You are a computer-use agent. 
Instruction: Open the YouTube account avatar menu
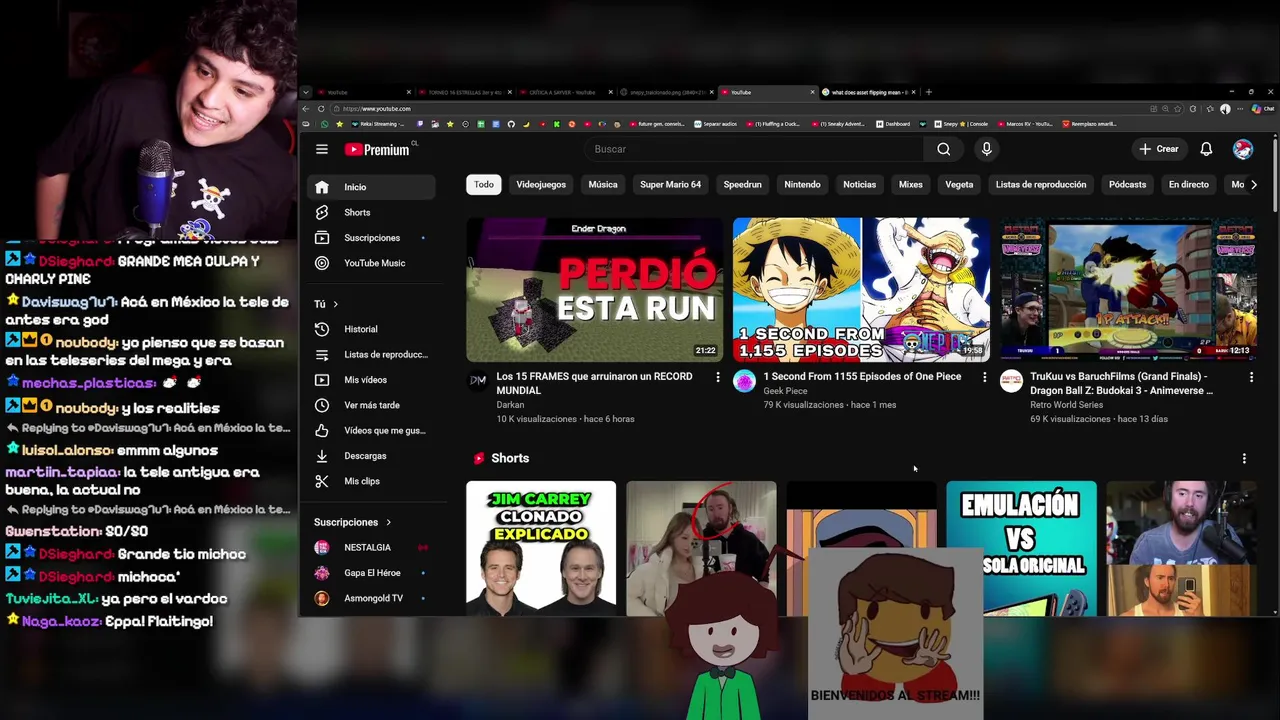(x=1243, y=149)
